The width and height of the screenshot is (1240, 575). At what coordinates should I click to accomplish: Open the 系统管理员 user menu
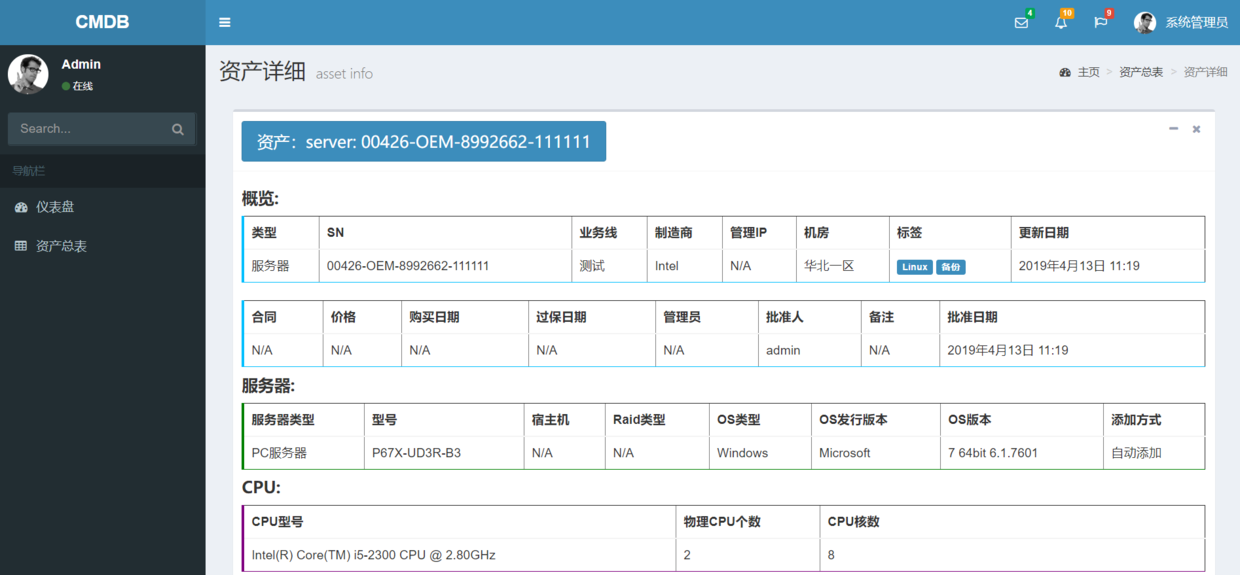(x=1181, y=22)
